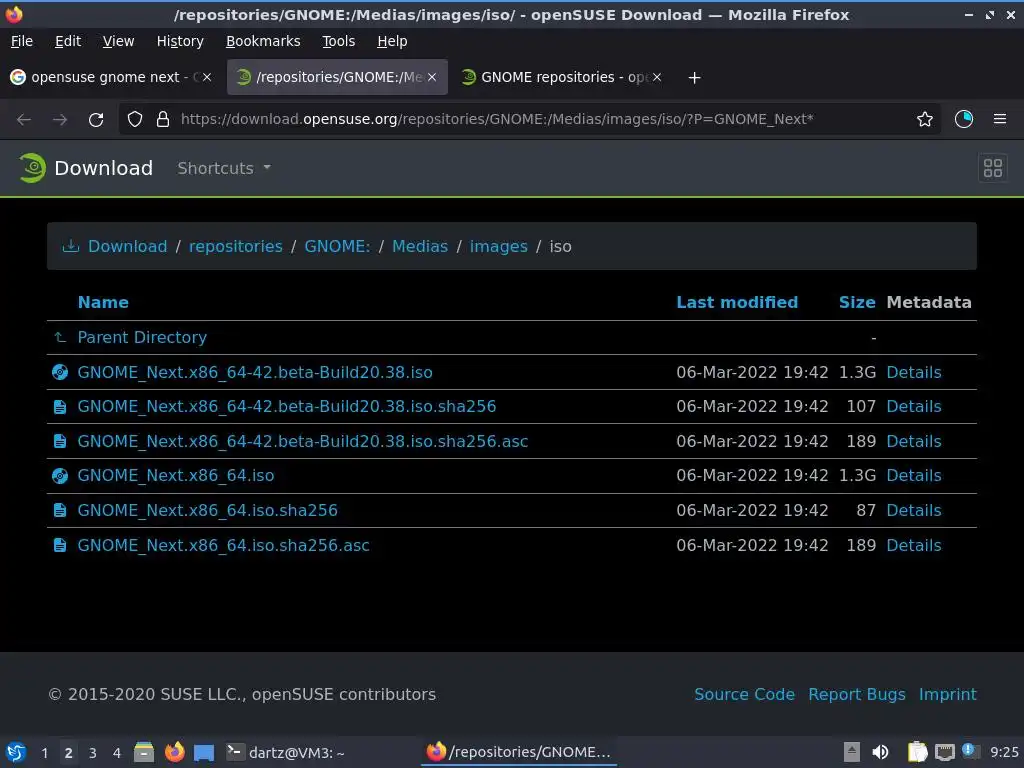Open the taskbar start menu icon
Image resolution: width=1024 pixels, height=768 pixels.
click(x=16, y=752)
